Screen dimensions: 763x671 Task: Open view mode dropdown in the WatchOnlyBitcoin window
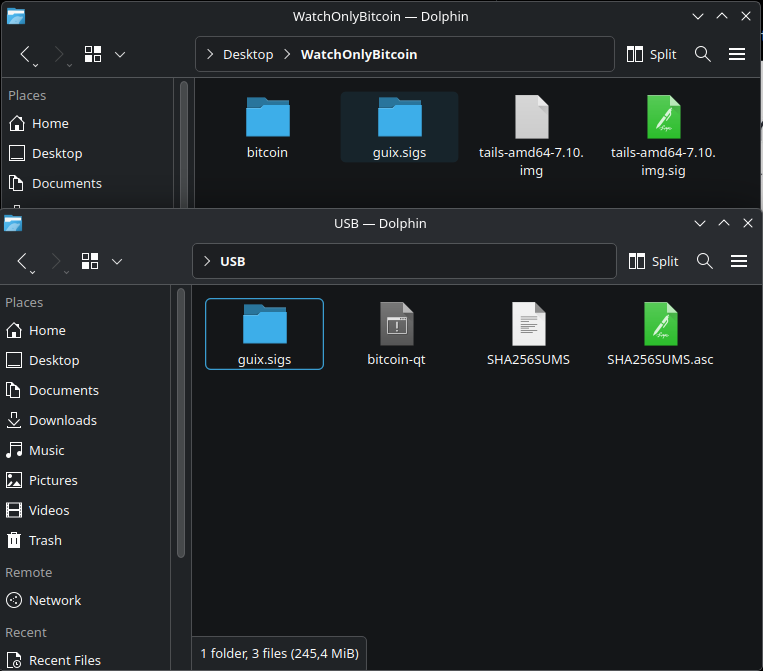point(120,54)
